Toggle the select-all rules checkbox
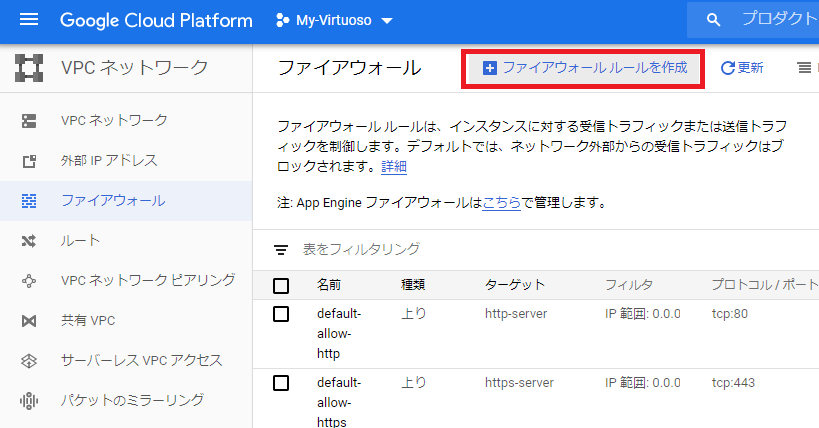 [x=281, y=286]
